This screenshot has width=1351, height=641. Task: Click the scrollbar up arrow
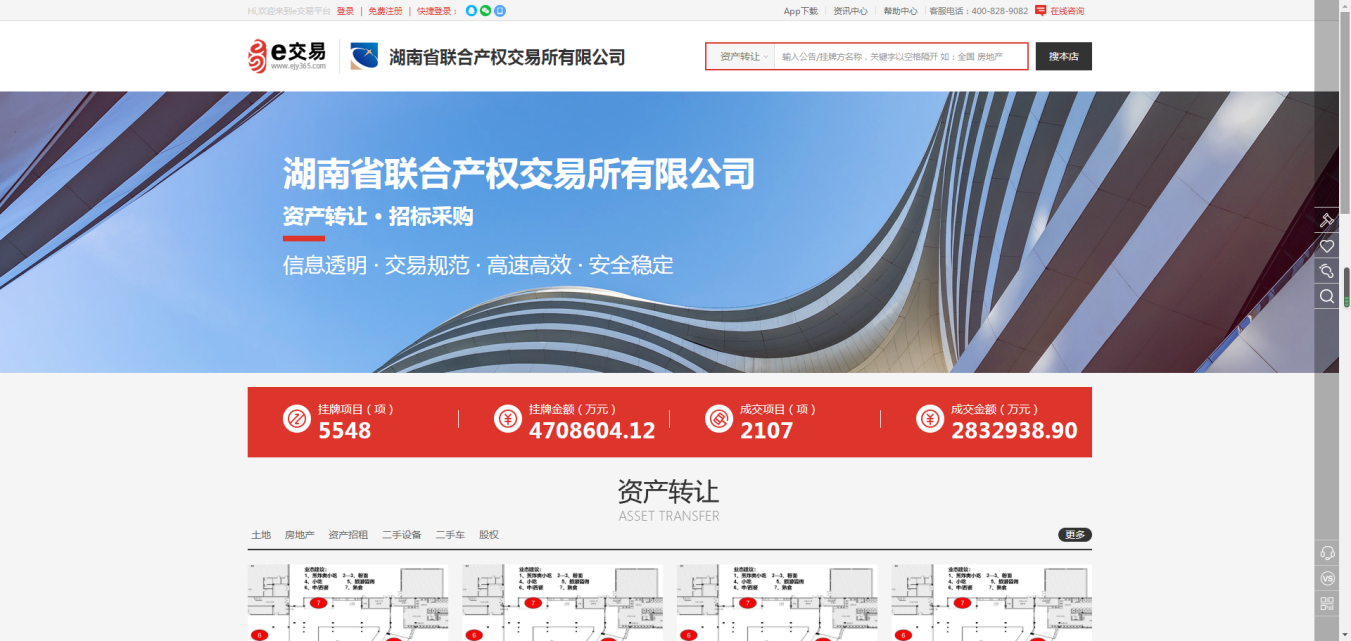(1346, 5)
